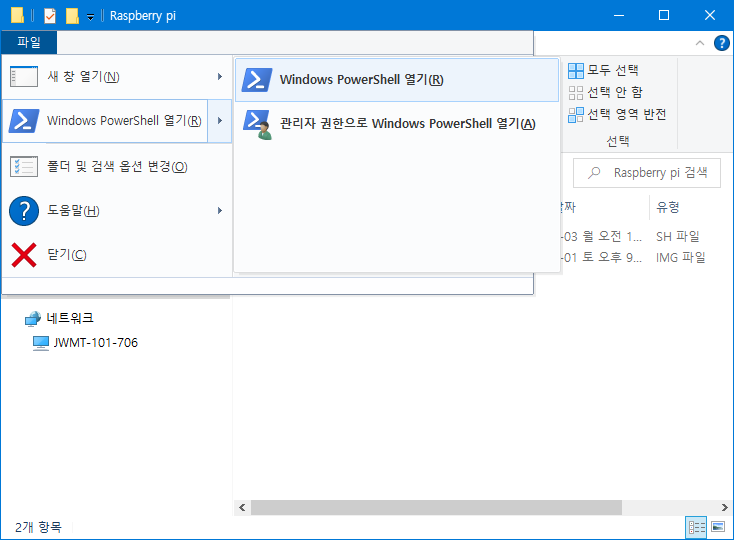Click the 토 오후 9 date cell

602,257
